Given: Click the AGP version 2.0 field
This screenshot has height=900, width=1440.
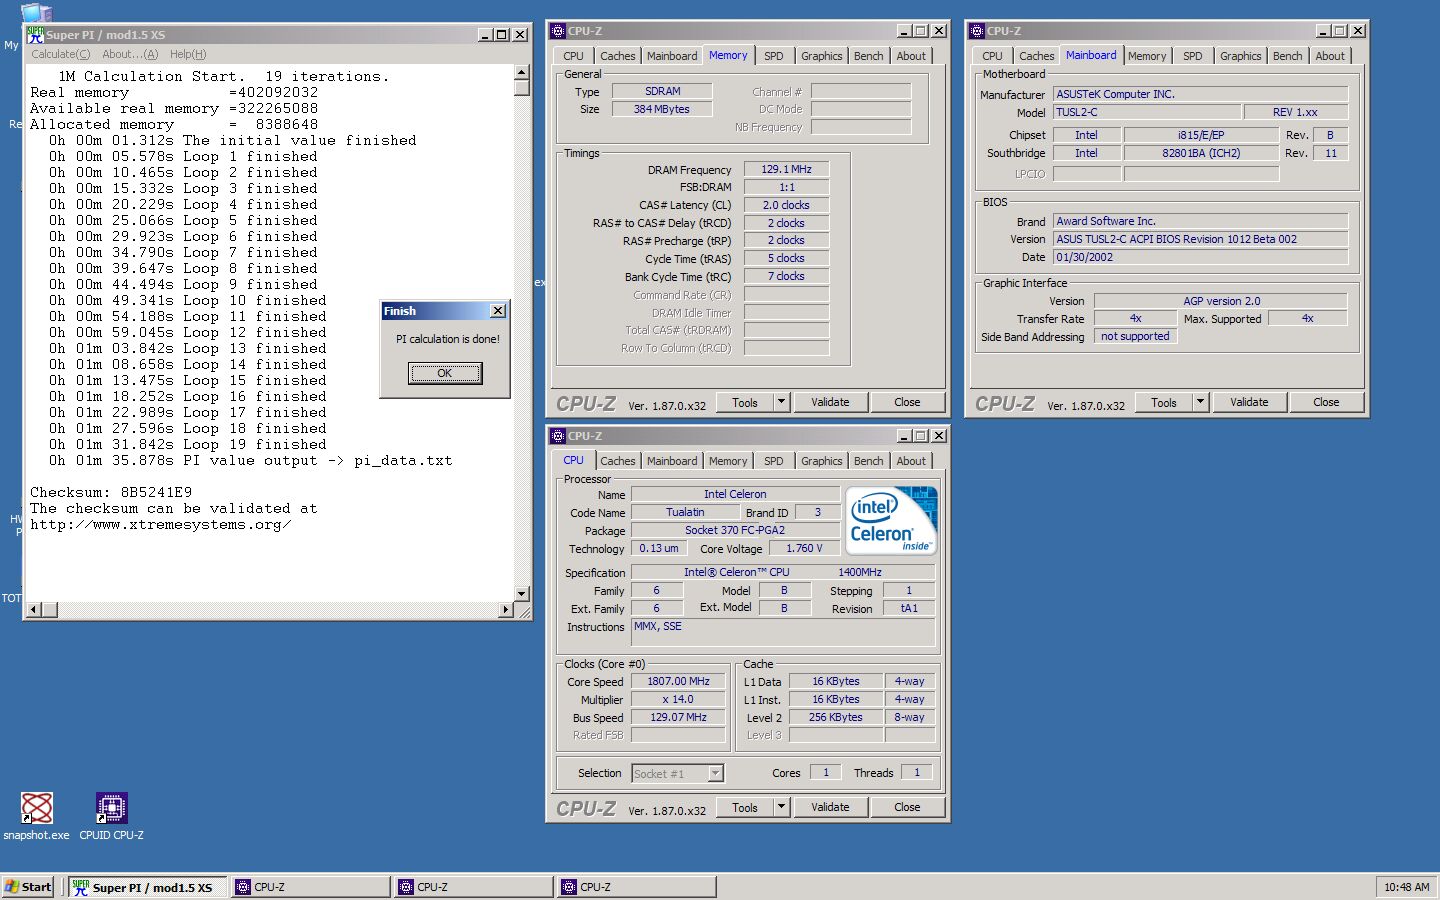Looking at the screenshot, I should 1221,301.
